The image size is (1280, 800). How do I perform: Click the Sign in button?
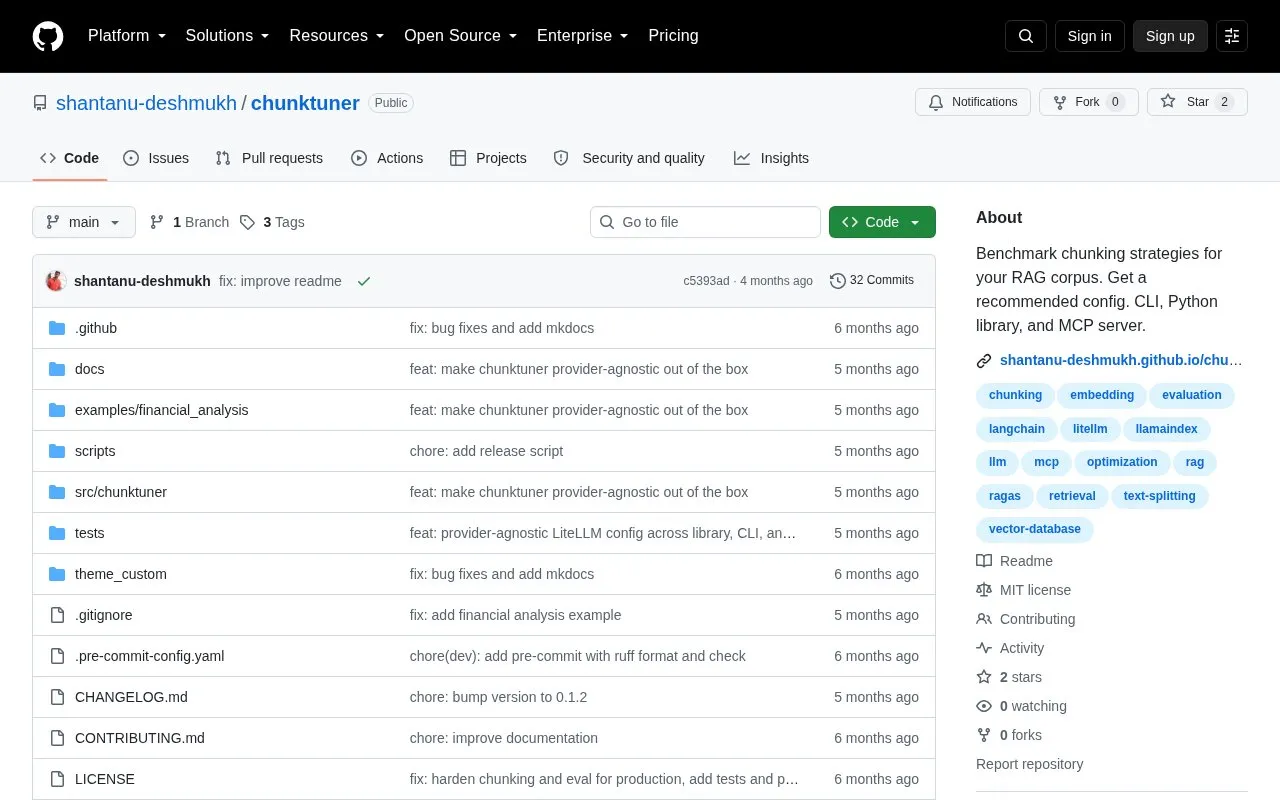(x=1089, y=36)
